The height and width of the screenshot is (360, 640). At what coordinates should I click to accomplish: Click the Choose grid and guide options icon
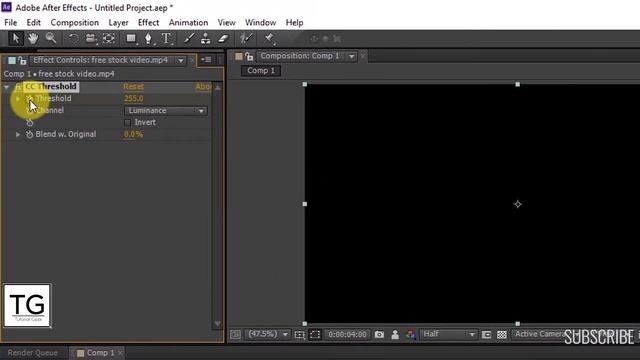300,335
